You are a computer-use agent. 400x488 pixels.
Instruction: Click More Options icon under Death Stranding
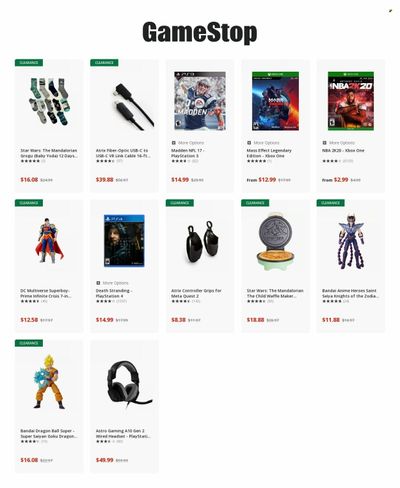98,283
